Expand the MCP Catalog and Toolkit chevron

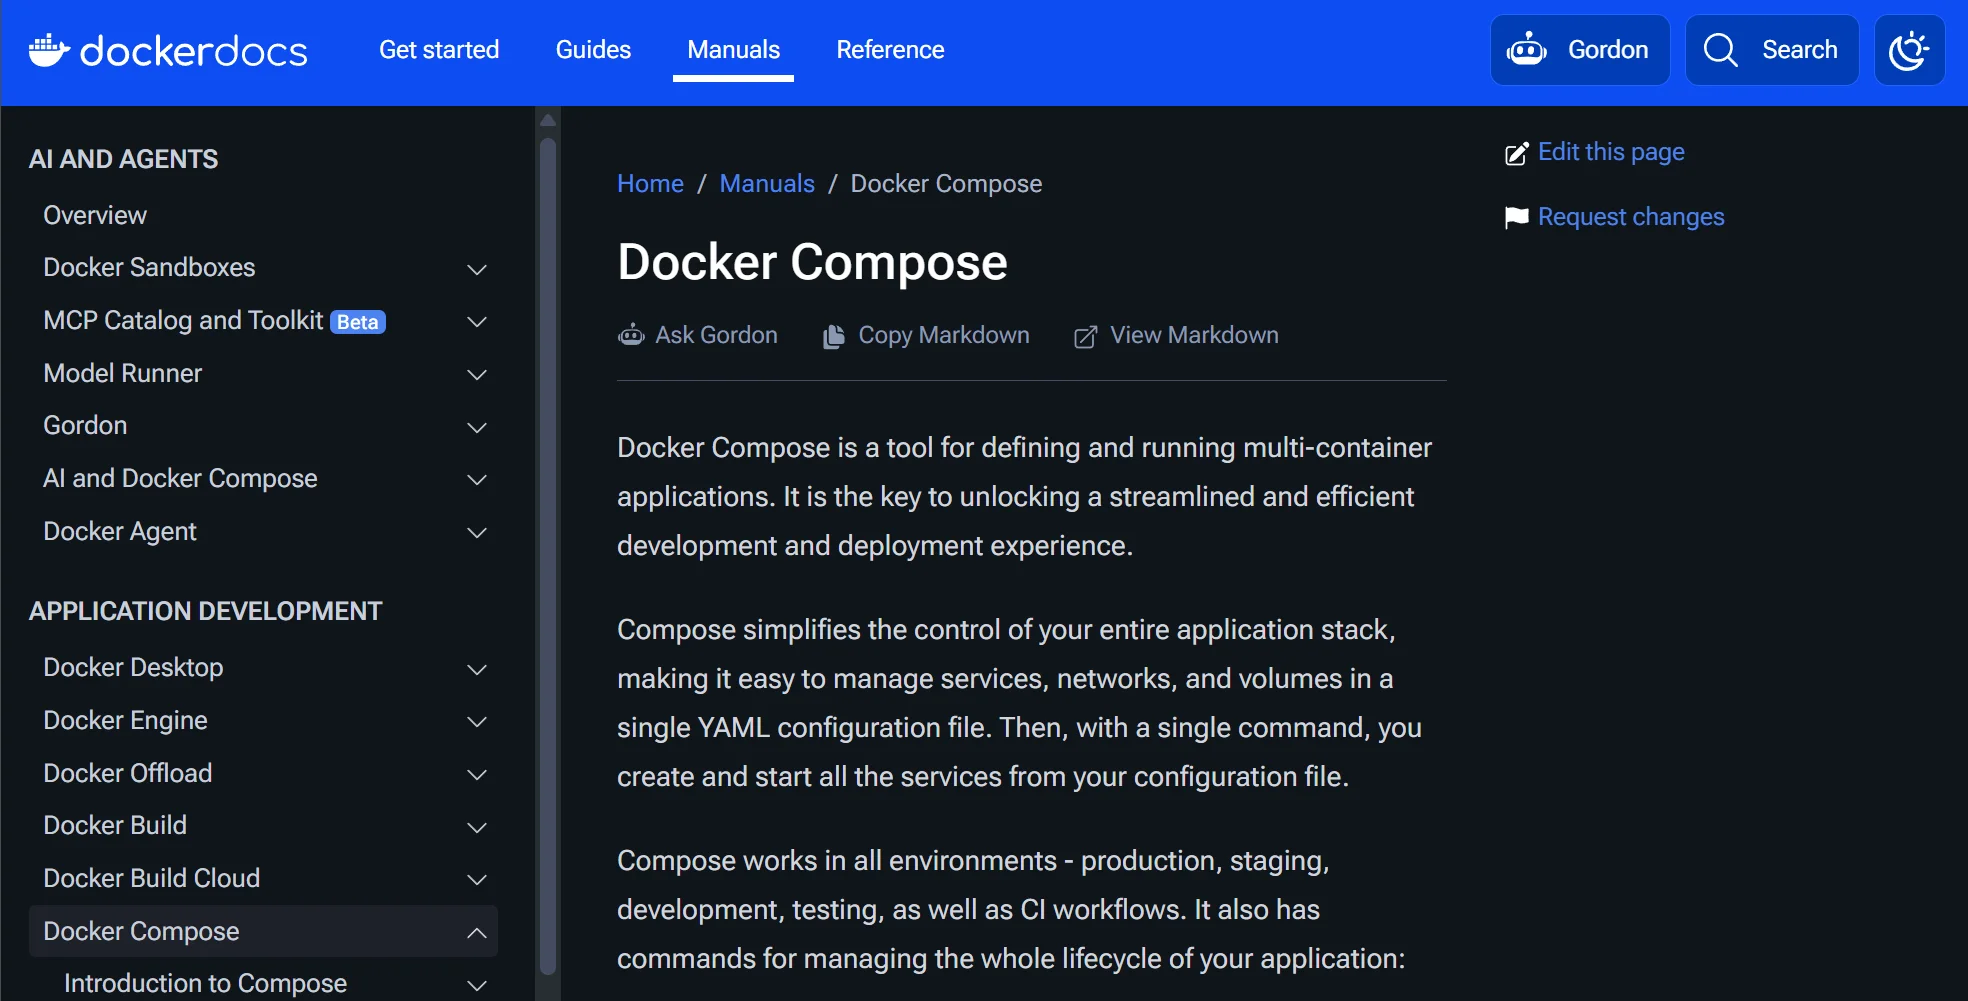coord(477,322)
